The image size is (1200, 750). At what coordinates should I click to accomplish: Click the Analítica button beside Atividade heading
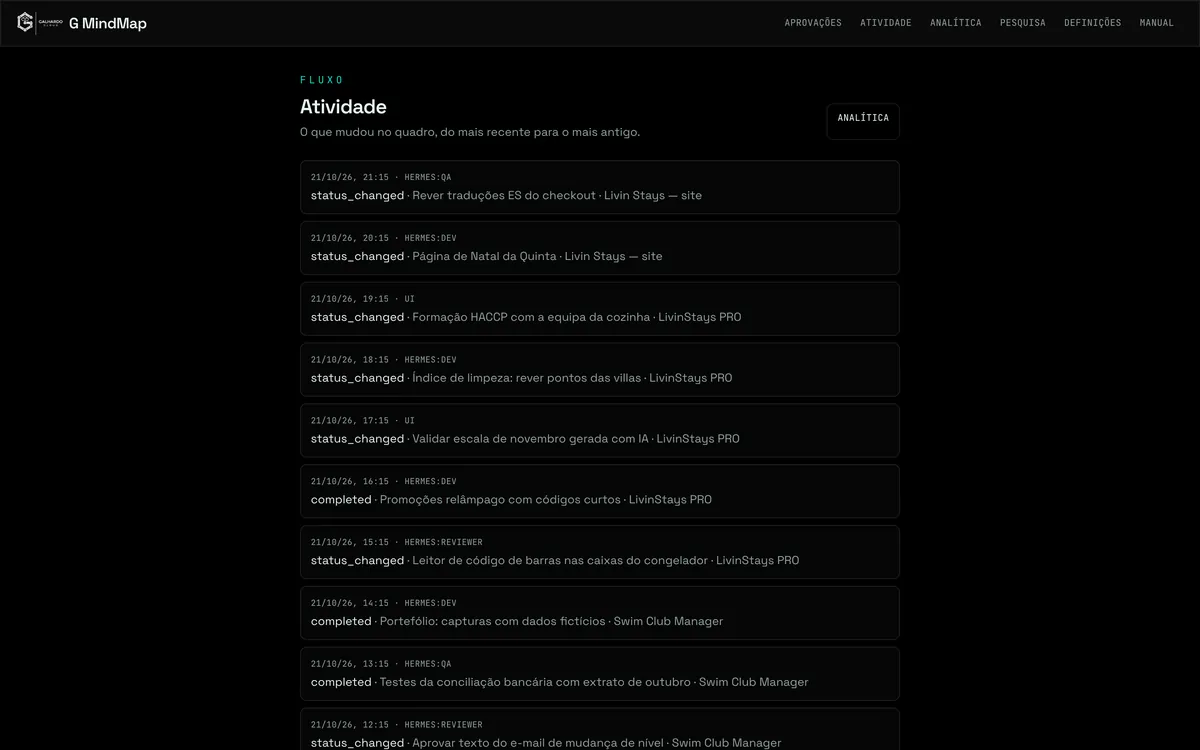coord(863,121)
